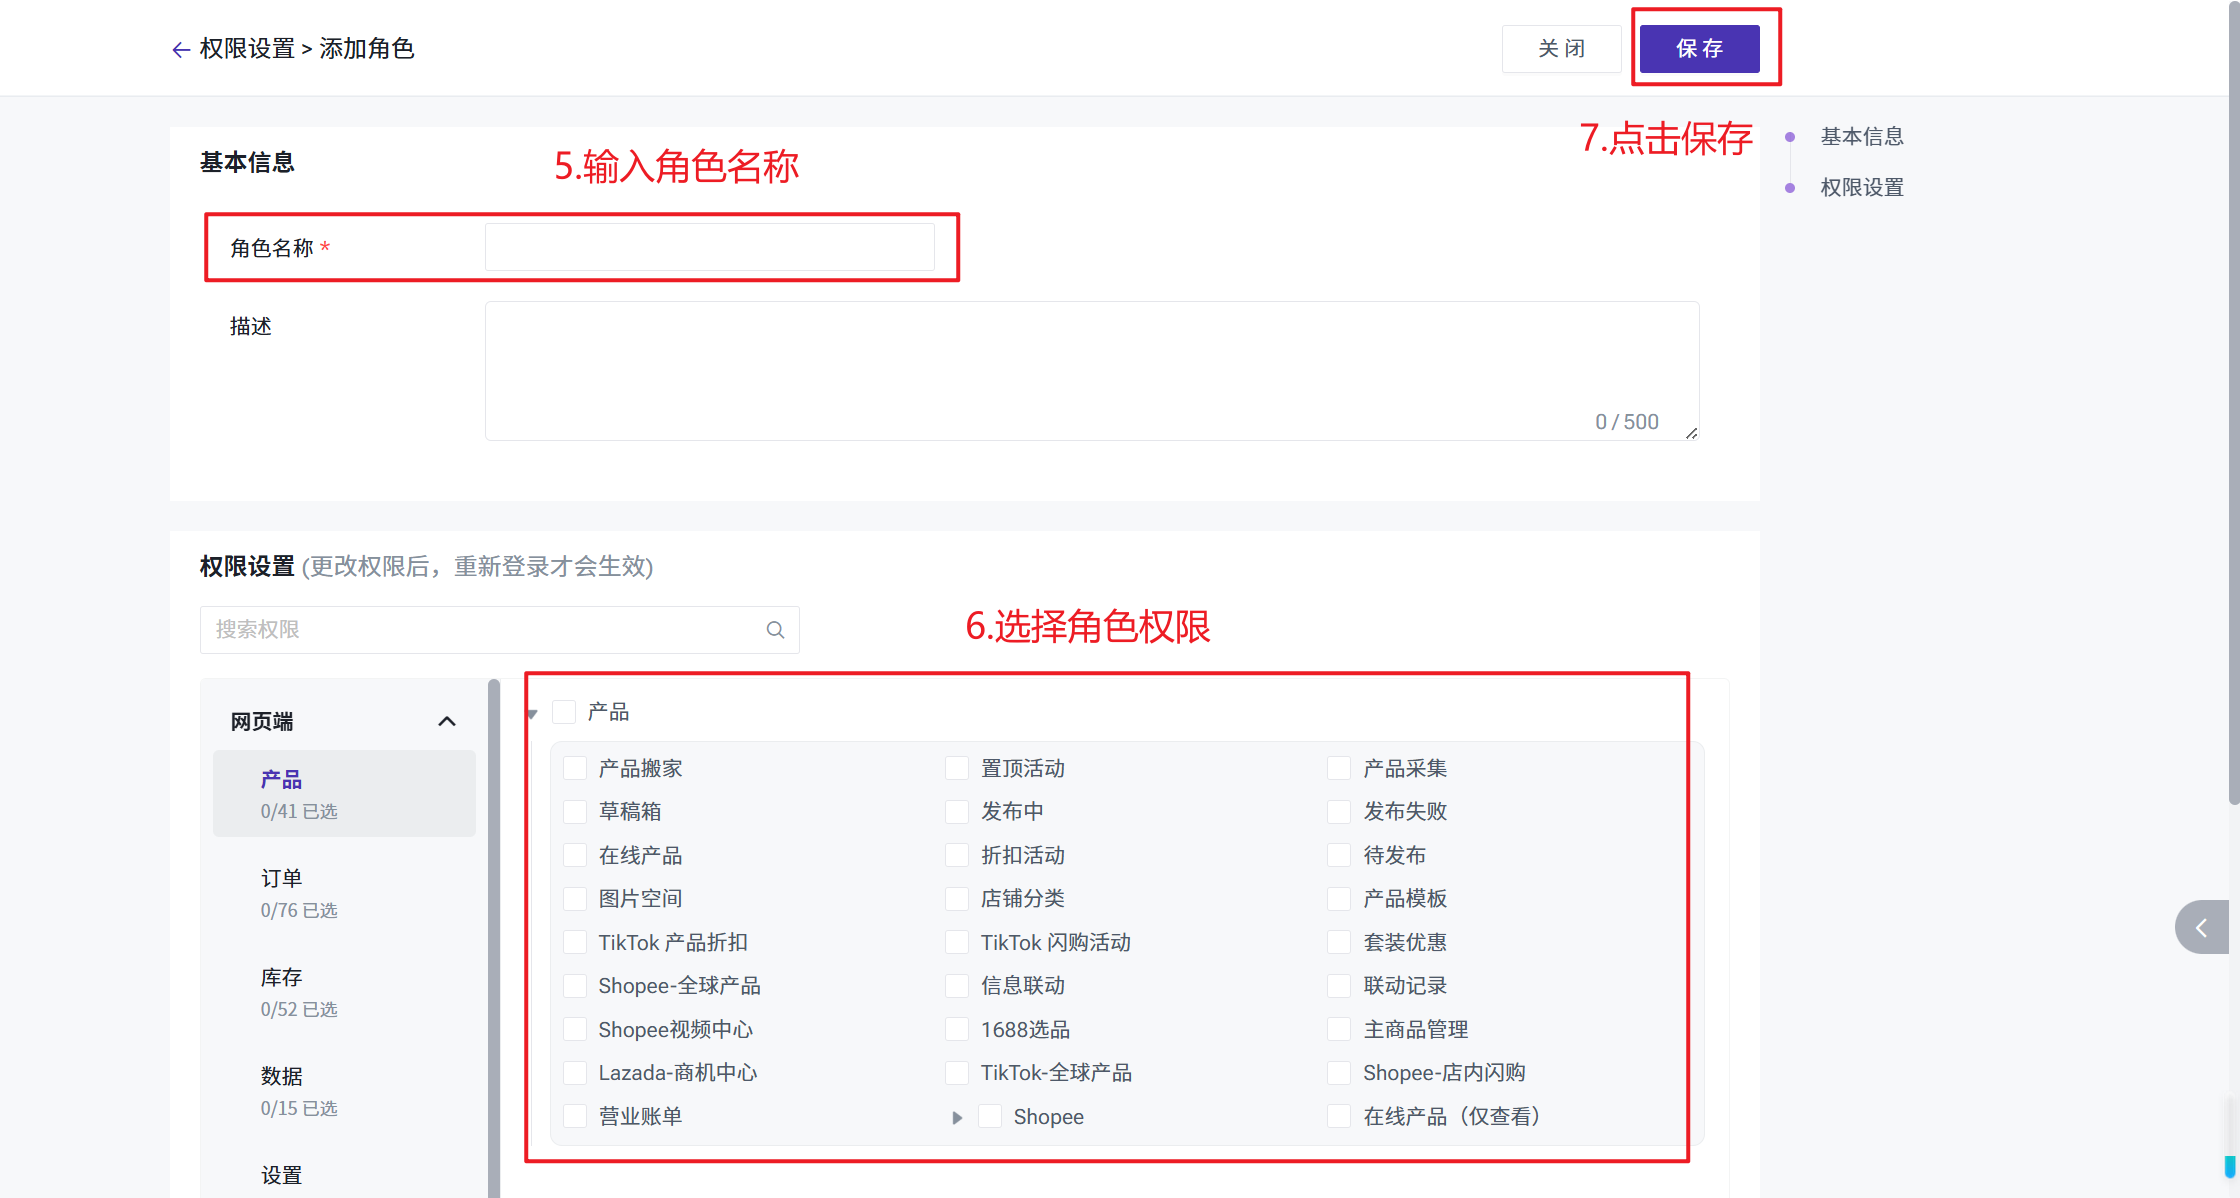Image resolution: width=2240 pixels, height=1198 pixels.
Task: Open the side panel with the left-chevron tab
Action: pyautogui.click(x=2201, y=928)
